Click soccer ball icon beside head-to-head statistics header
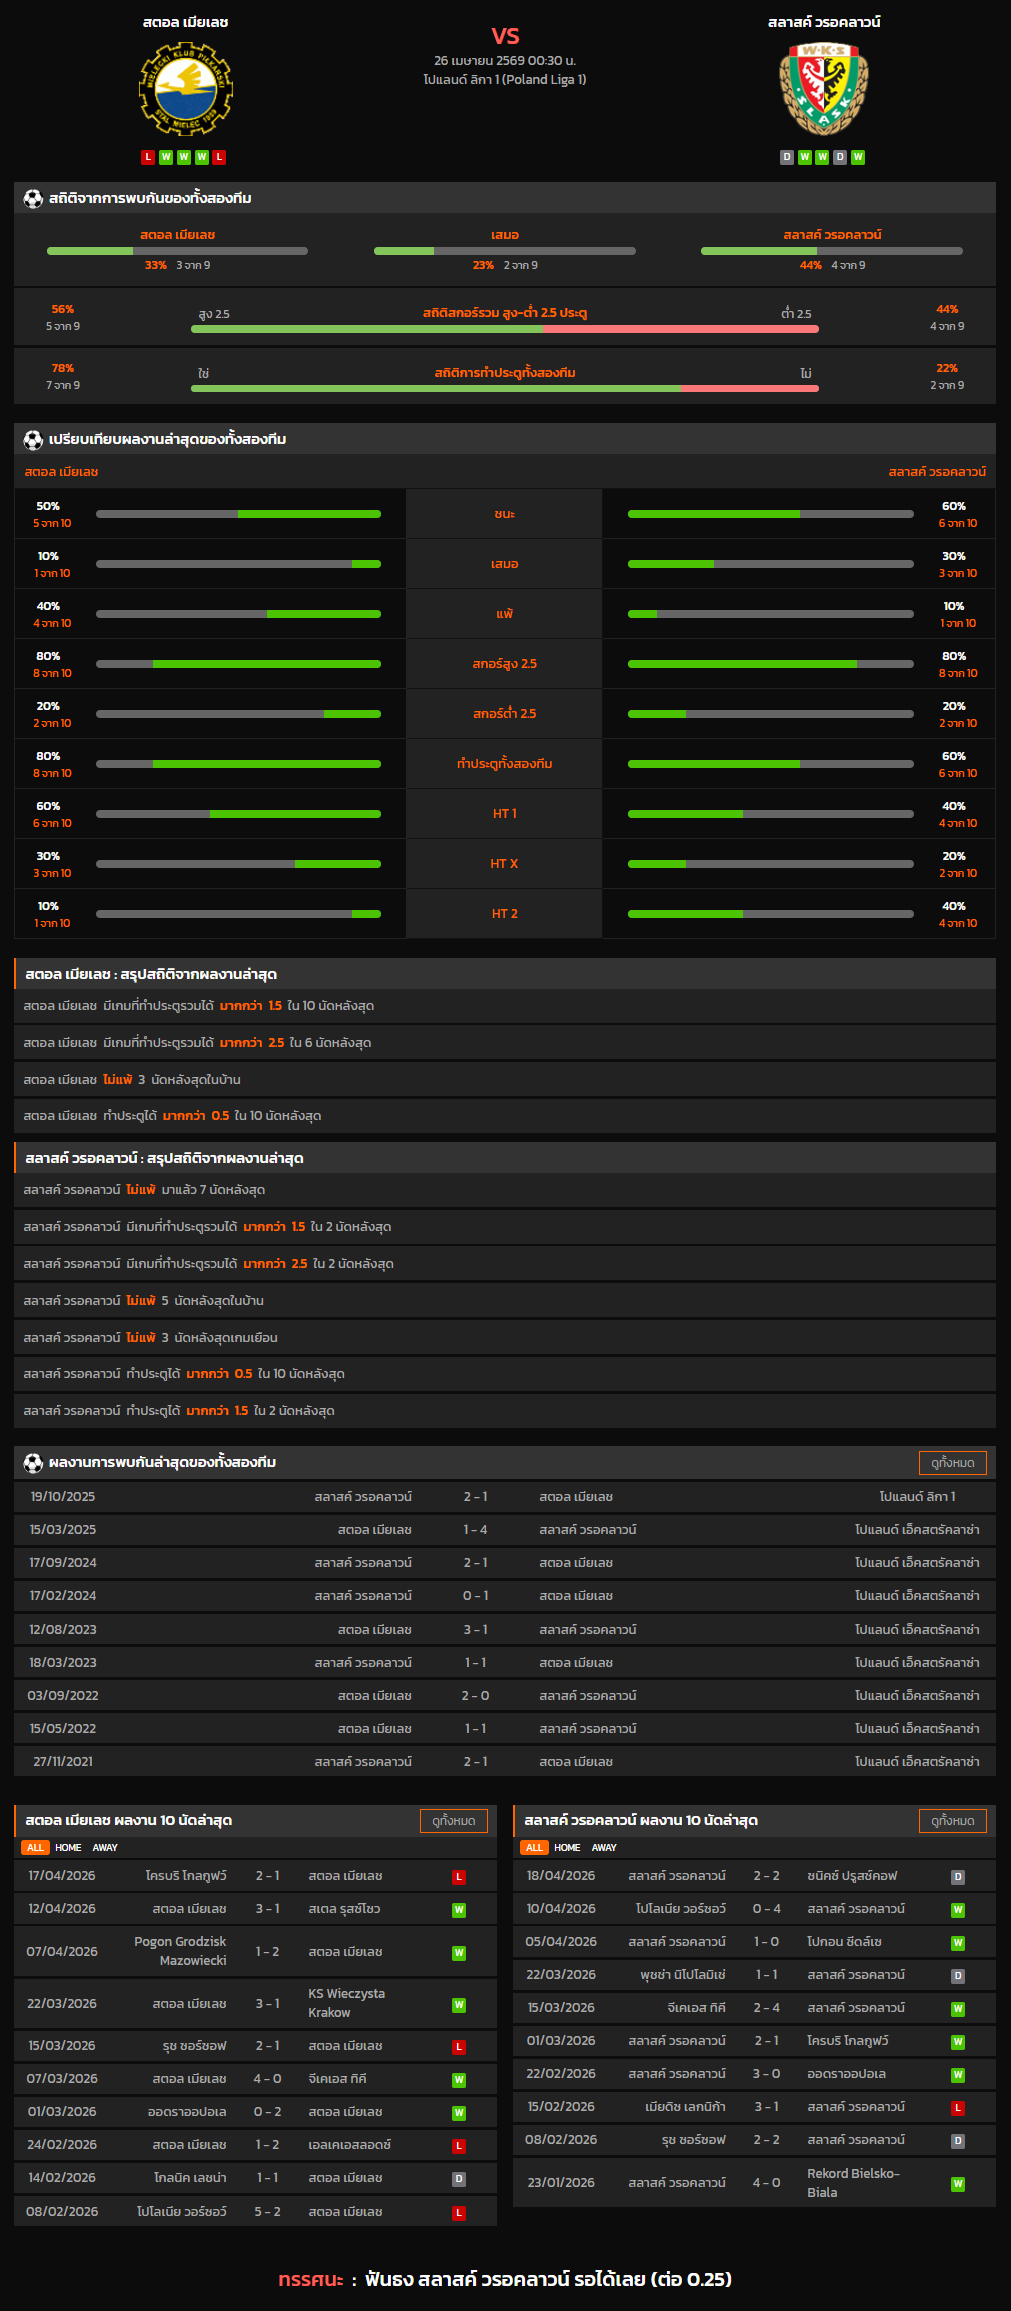Image resolution: width=1011 pixels, height=2311 pixels. click(33, 198)
